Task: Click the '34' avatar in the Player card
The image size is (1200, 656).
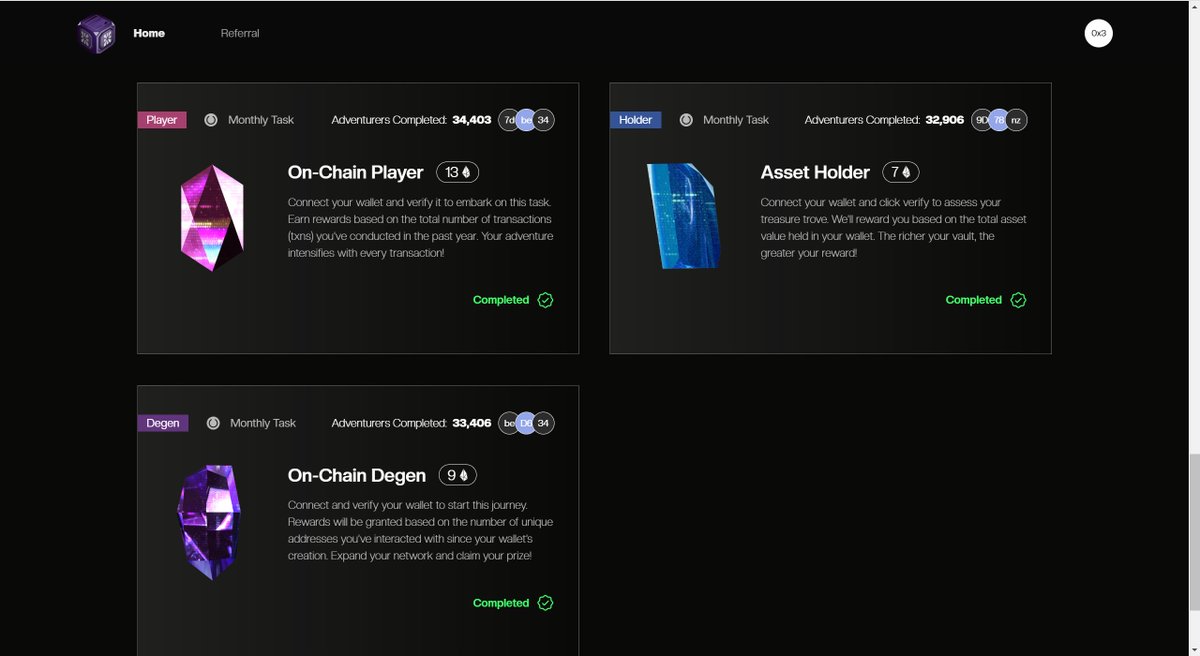Action: tap(543, 120)
